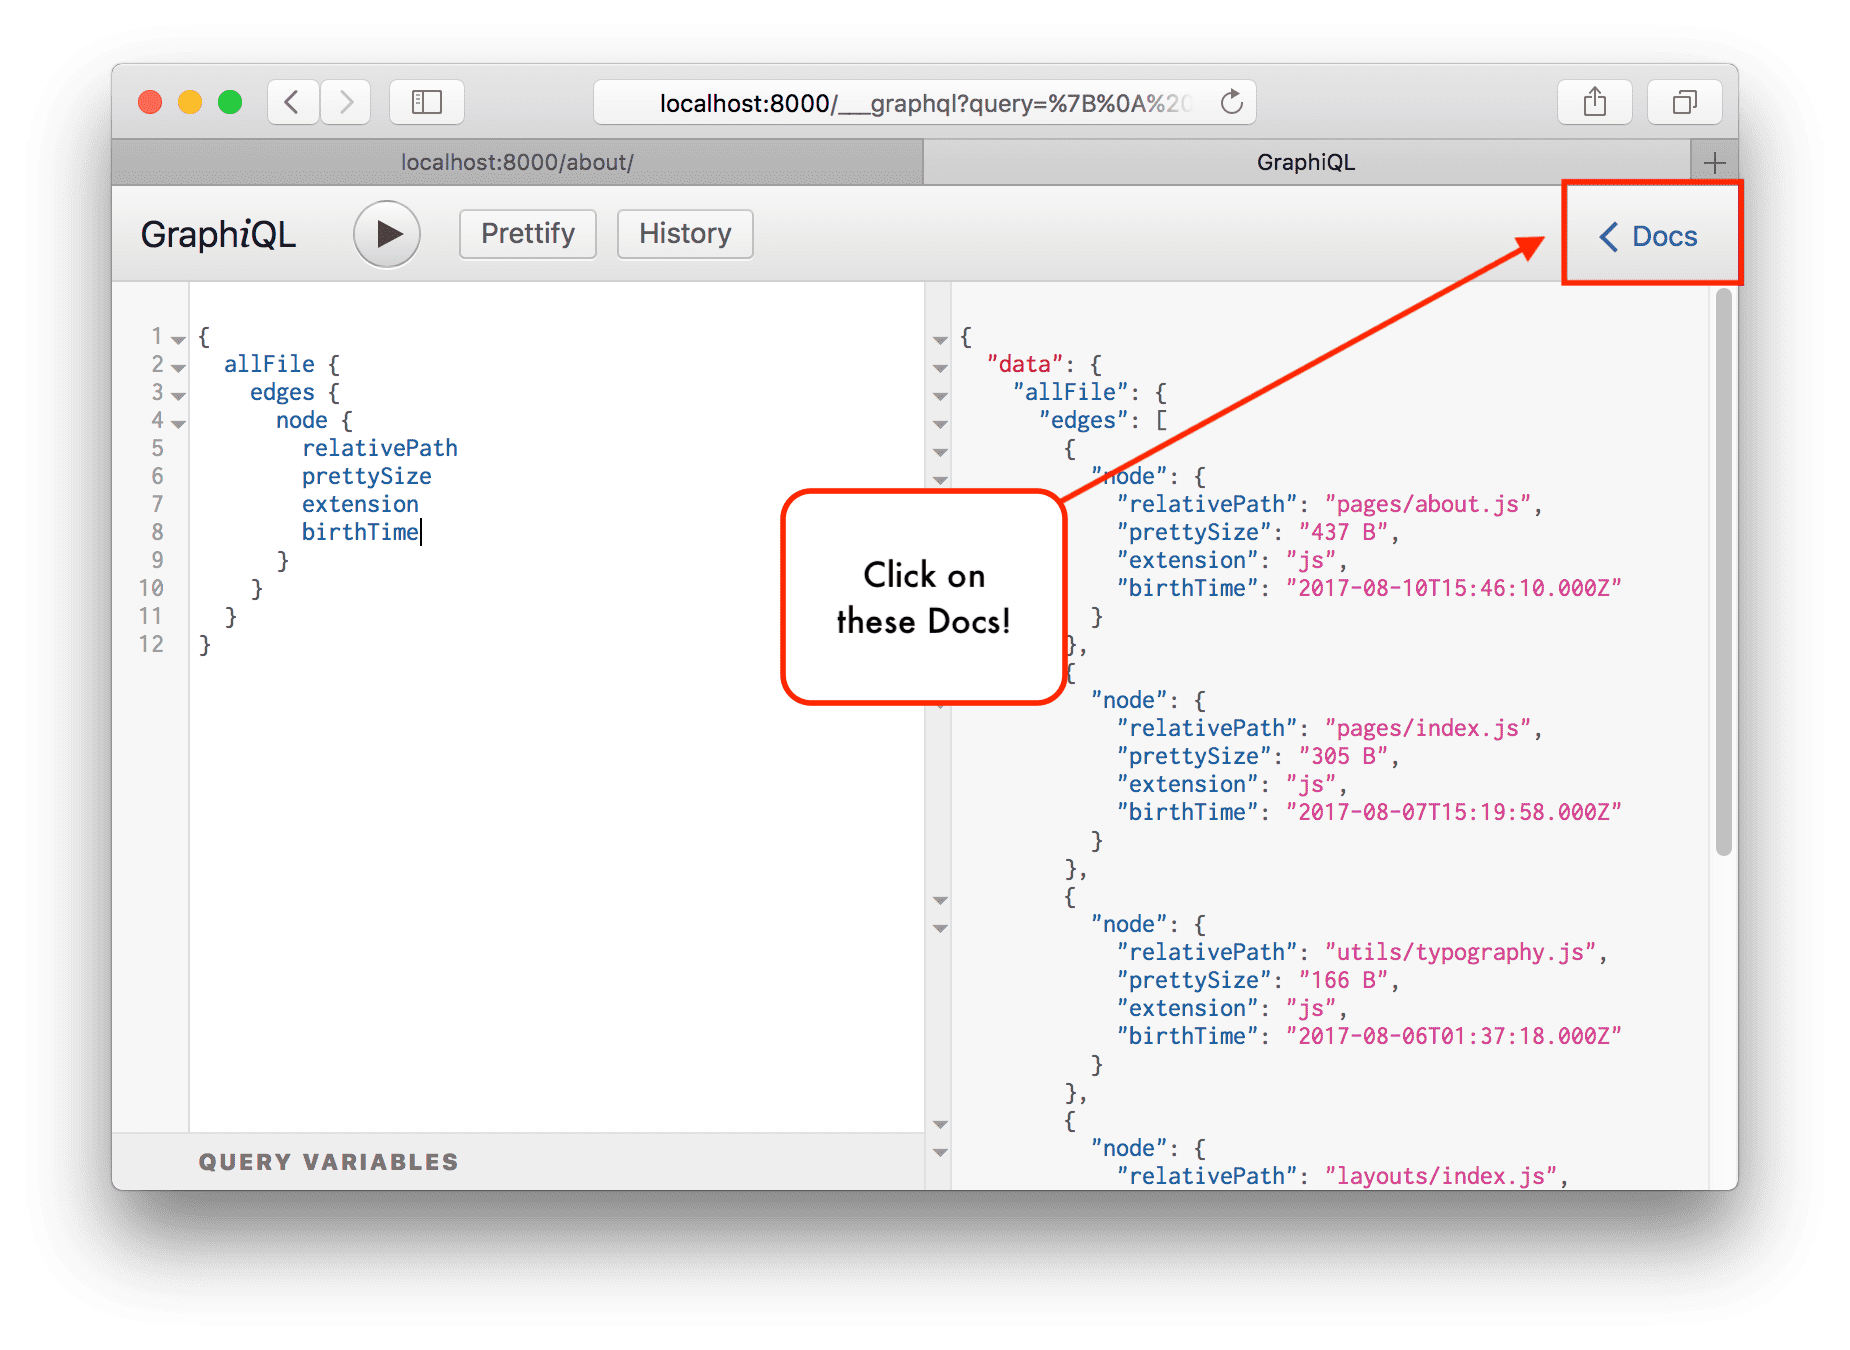The height and width of the screenshot is (1350, 1850).
Task: Collapse allFile block on line 2
Action: (x=178, y=368)
